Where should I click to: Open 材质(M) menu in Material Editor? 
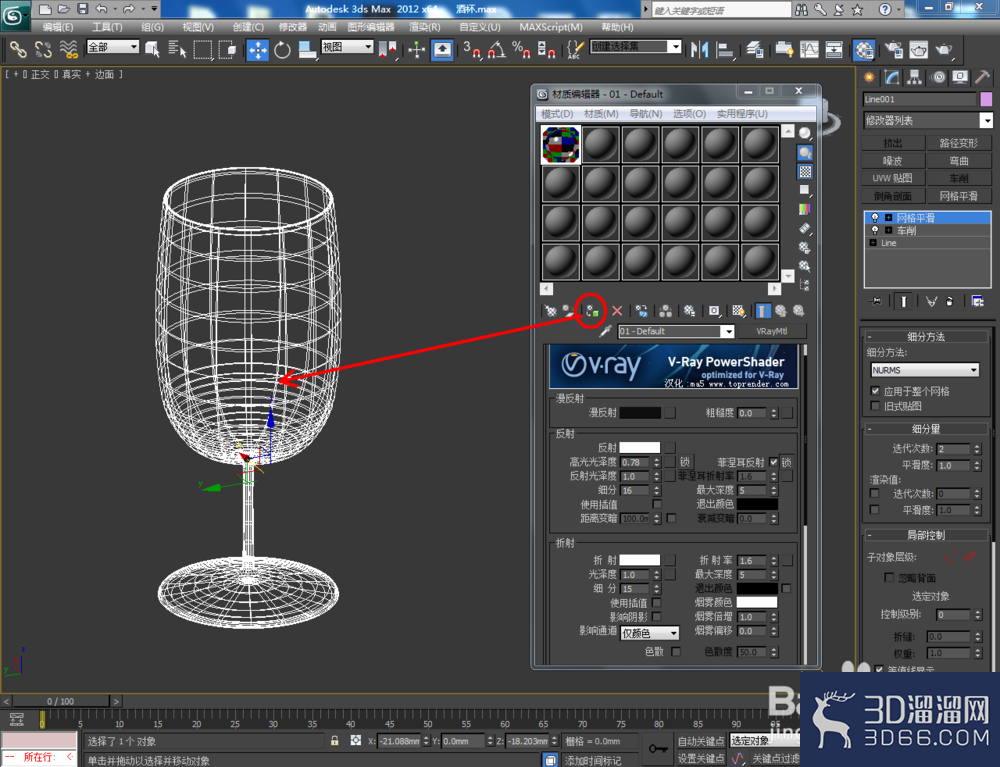601,113
